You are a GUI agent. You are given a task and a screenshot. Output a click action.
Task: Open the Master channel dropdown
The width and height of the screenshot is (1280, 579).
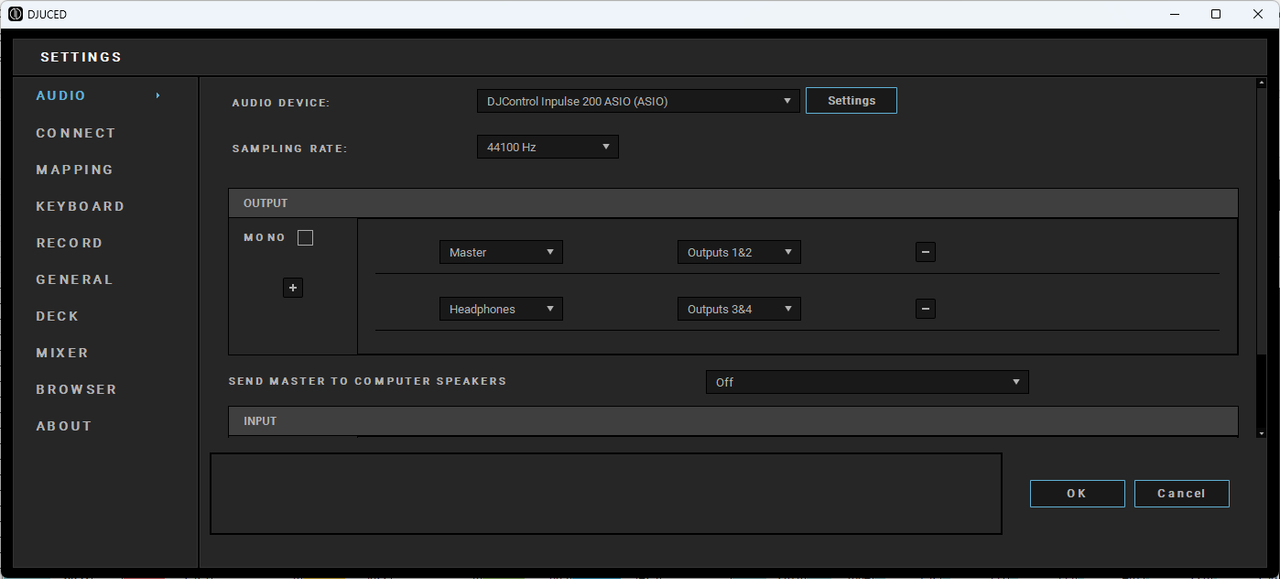[x=501, y=252]
